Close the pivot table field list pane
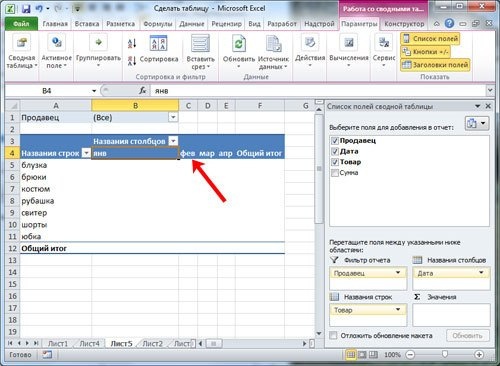This screenshot has width=500, height=366. (488, 106)
